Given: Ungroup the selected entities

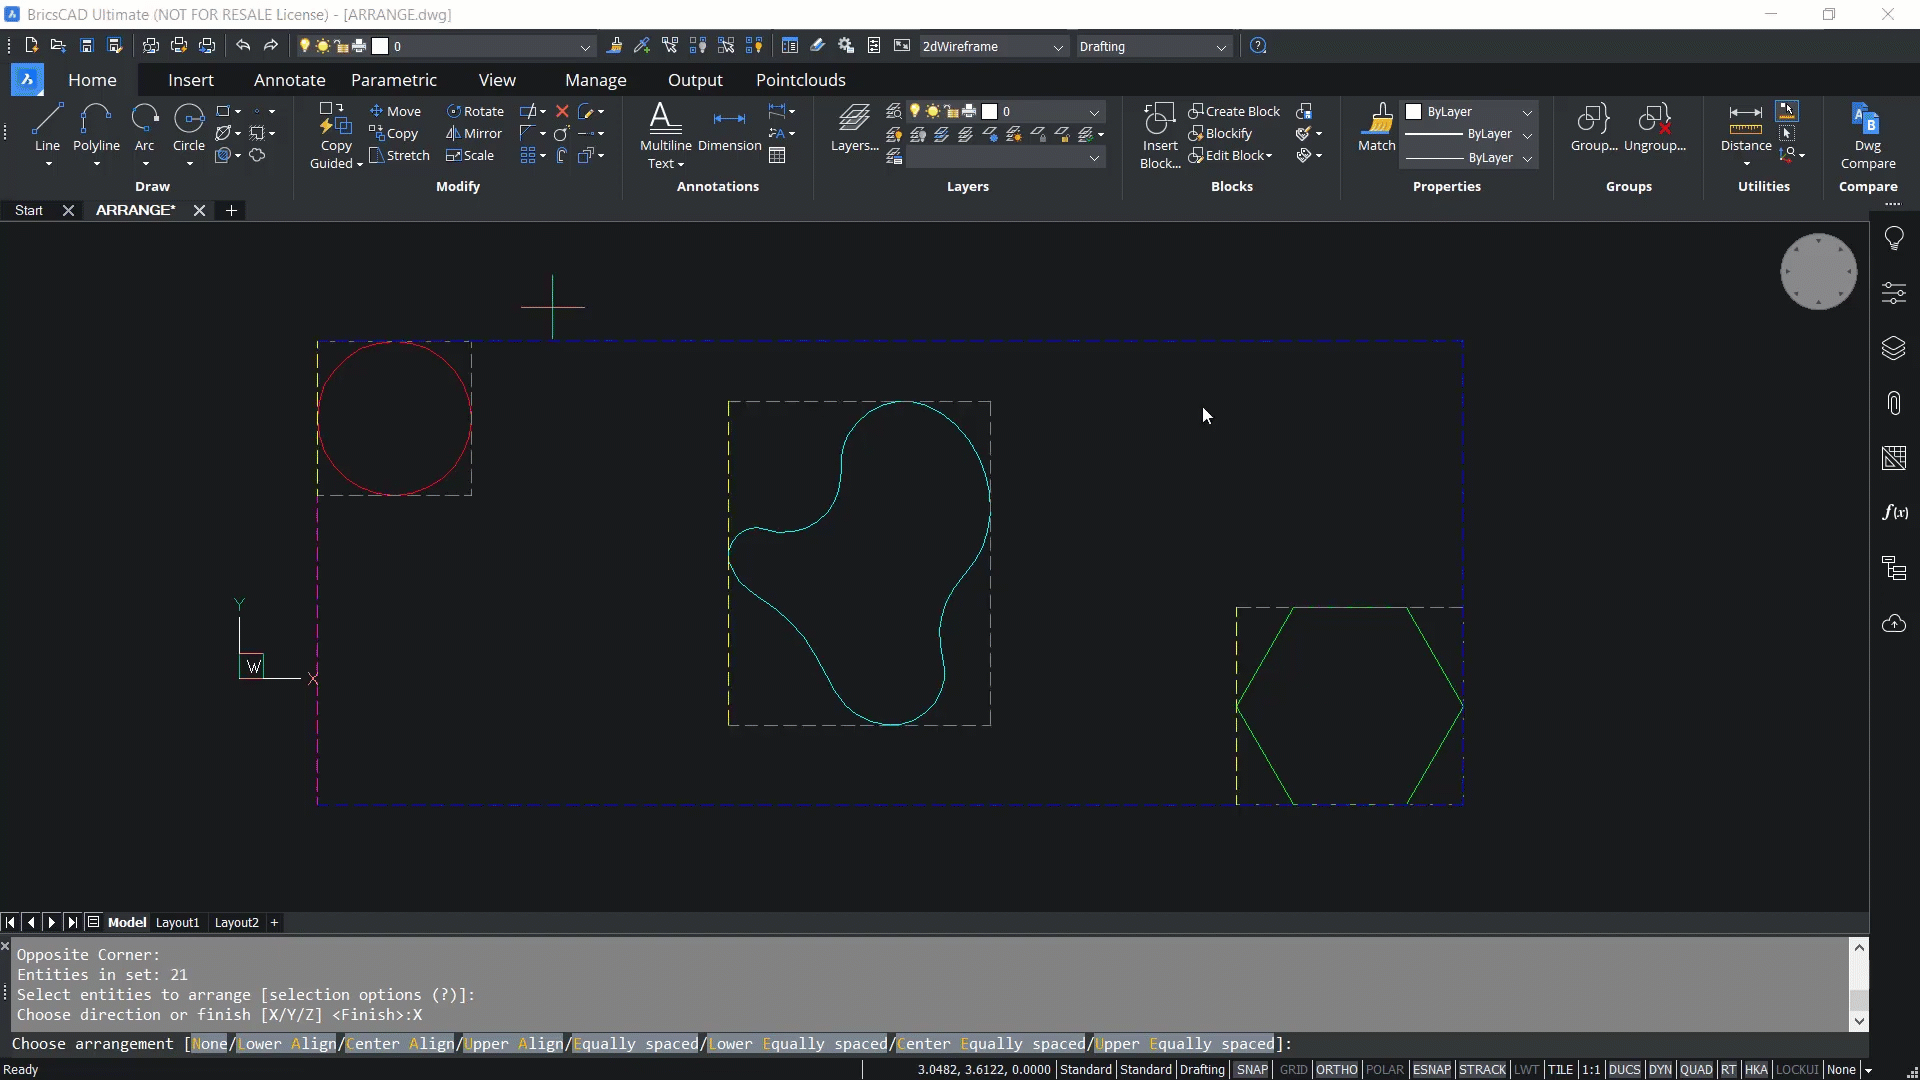Looking at the screenshot, I should (1655, 128).
